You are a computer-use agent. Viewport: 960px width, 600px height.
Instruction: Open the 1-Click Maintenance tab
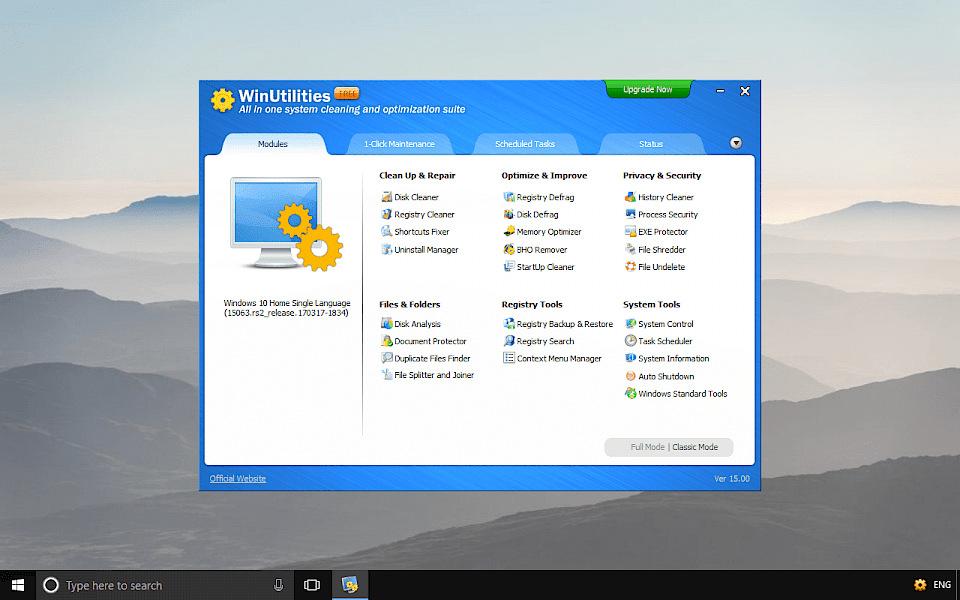point(399,144)
